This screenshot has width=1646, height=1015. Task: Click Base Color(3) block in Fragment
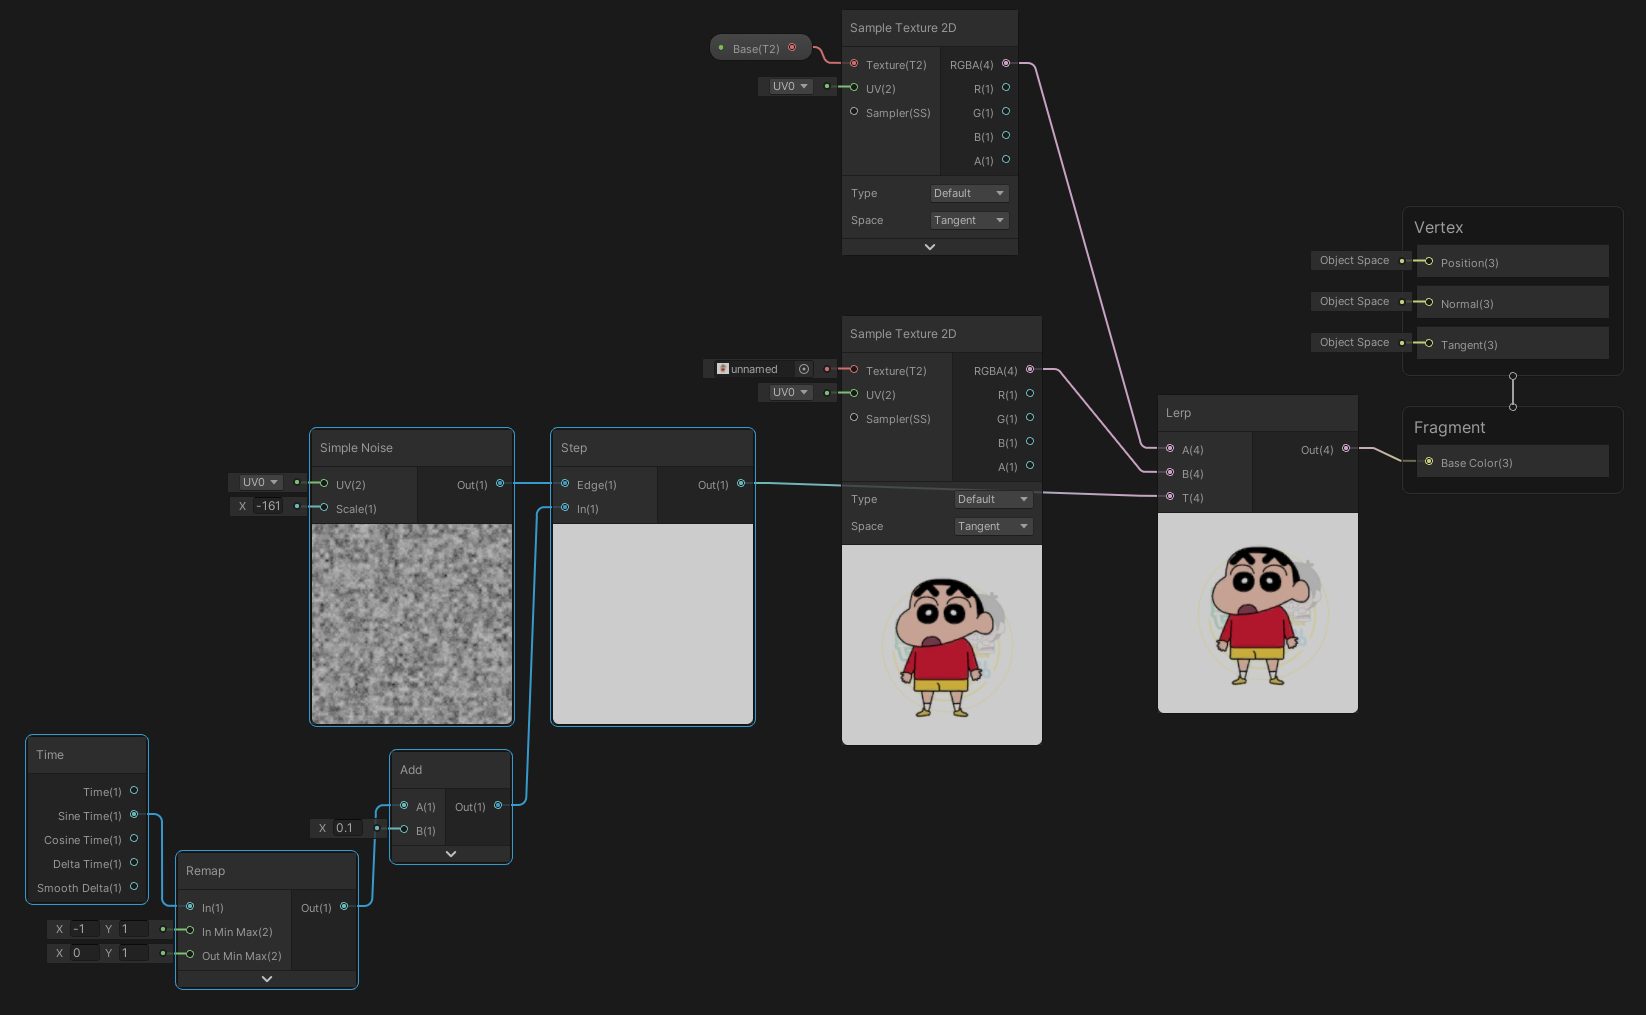[x=1513, y=462]
